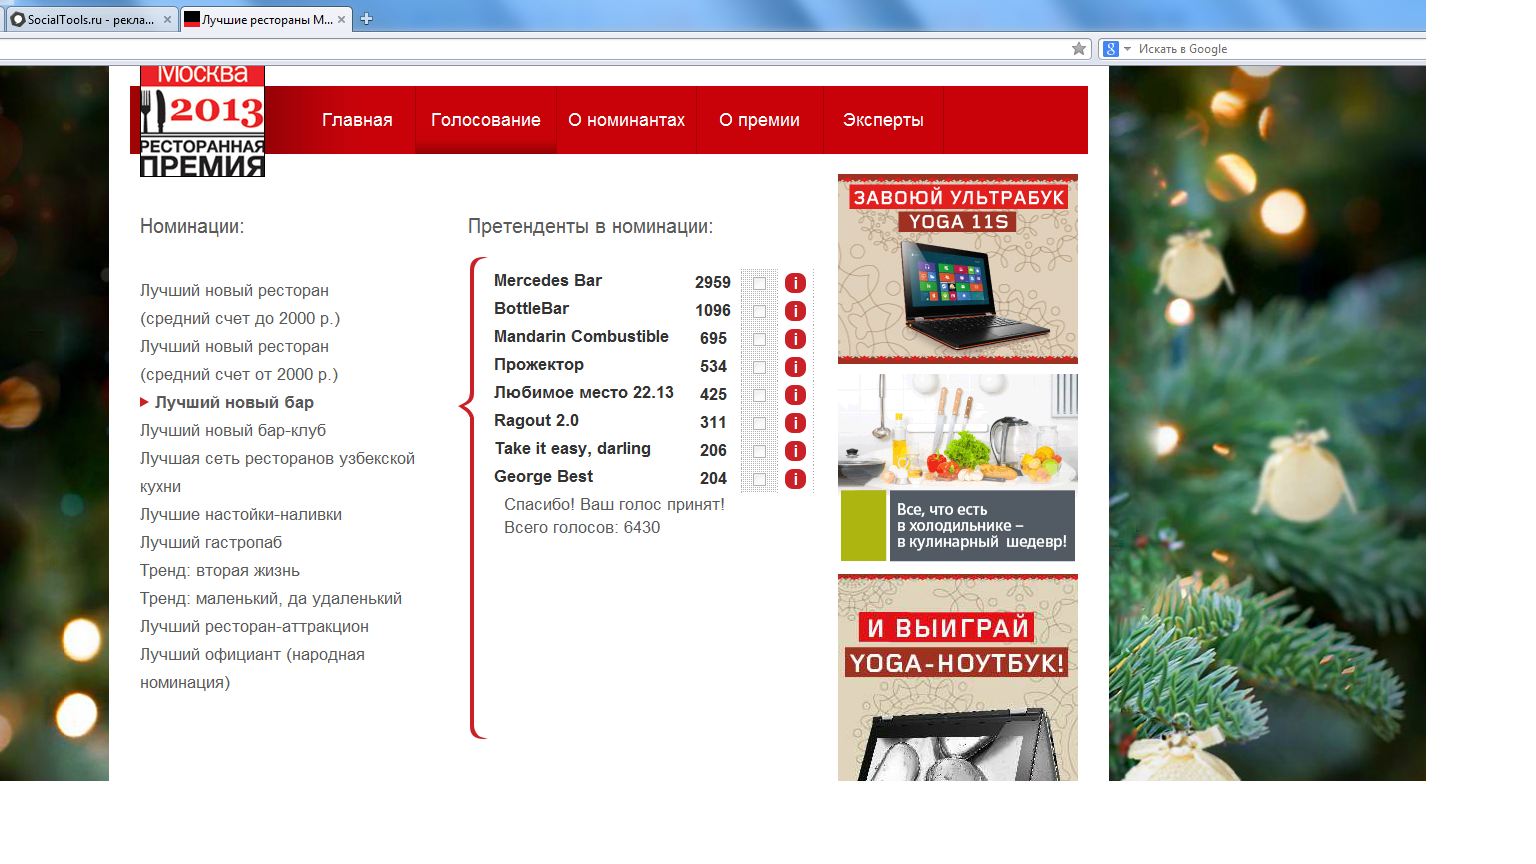Close the SocialTools.ru tab
1536x864 pixels.
click(167, 19)
